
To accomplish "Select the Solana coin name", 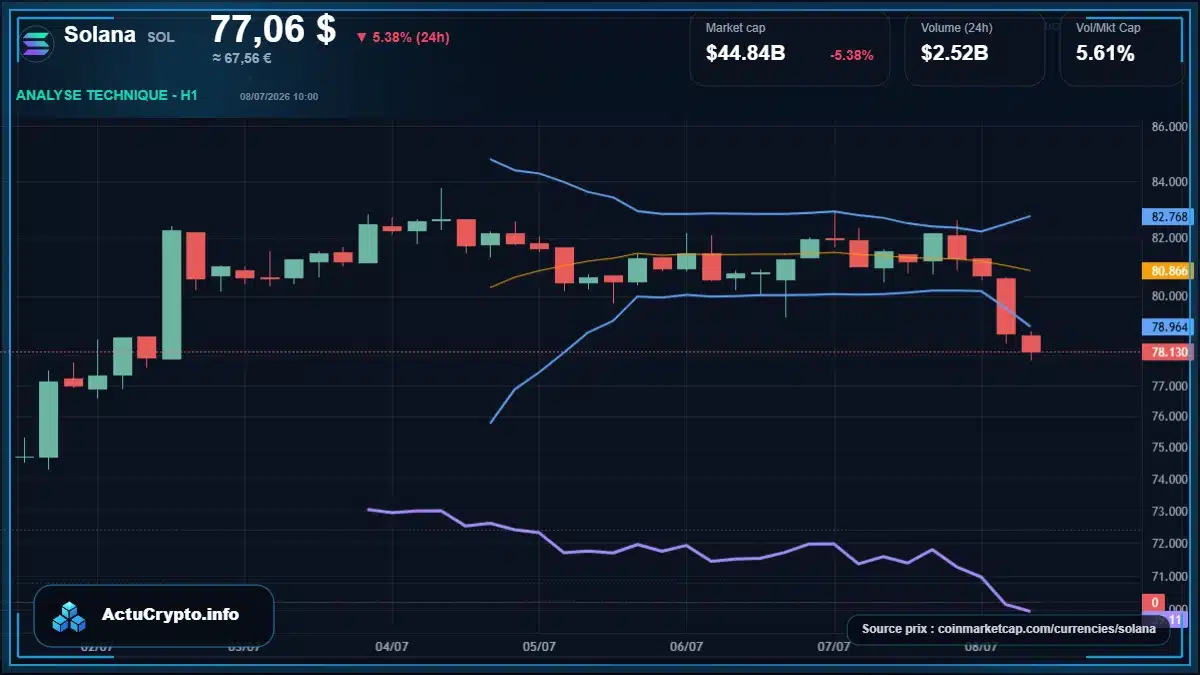I will [100, 34].
